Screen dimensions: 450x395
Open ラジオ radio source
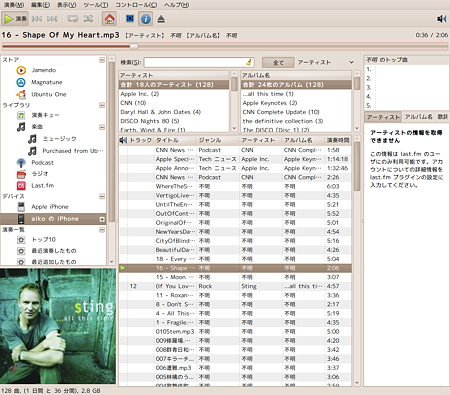click(40, 174)
